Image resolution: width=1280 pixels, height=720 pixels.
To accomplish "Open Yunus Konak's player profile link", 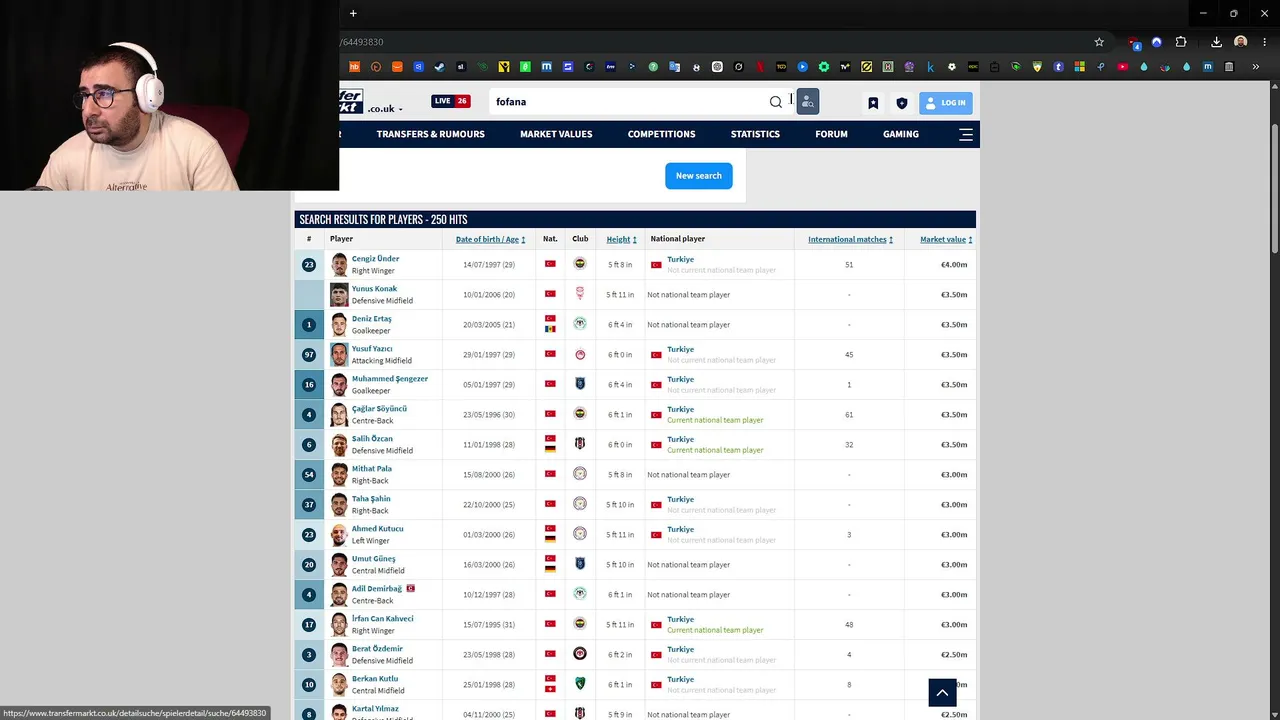I will (374, 289).
